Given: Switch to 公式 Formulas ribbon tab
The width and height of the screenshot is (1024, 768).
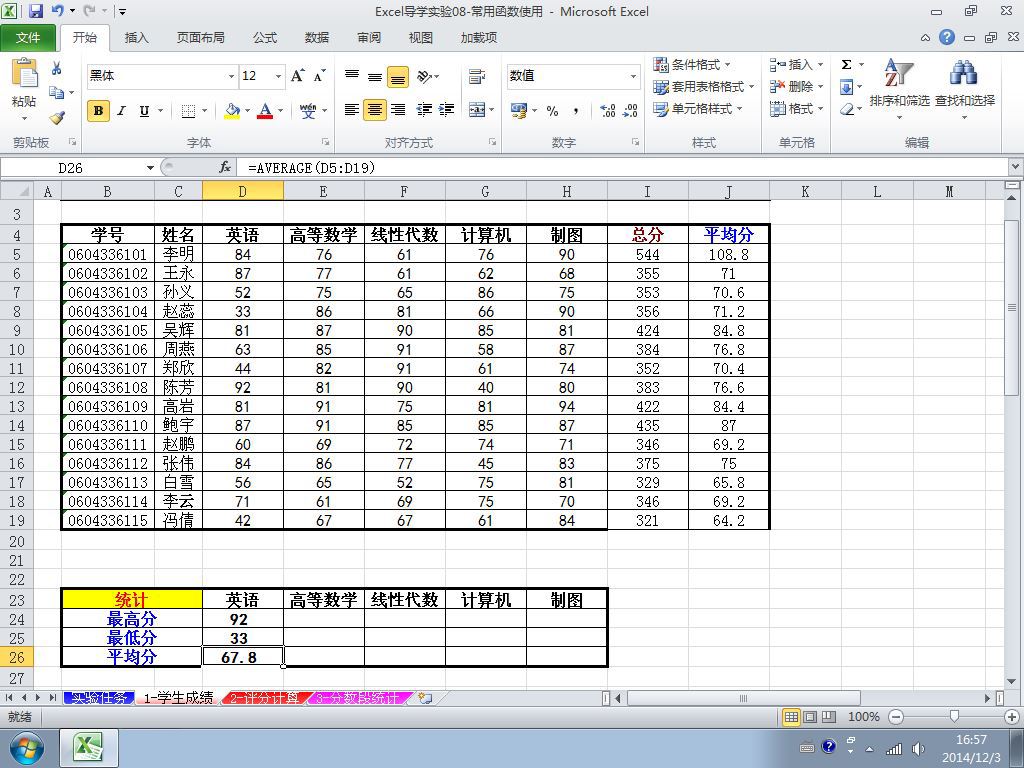Looking at the screenshot, I should [x=264, y=38].
